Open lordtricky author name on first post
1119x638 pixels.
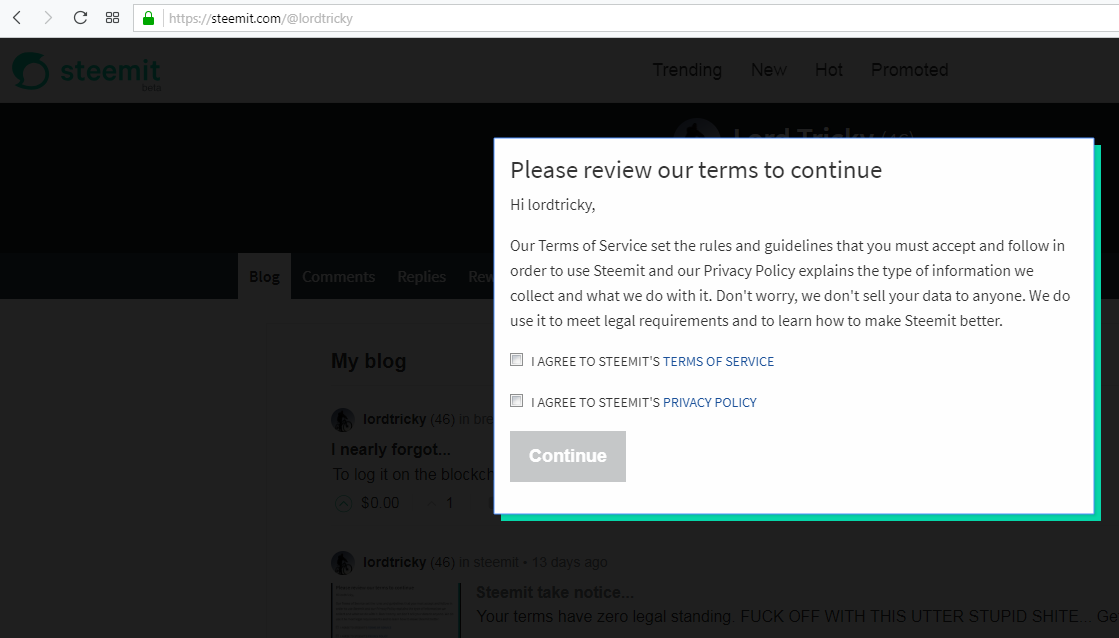tap(395, 420)
